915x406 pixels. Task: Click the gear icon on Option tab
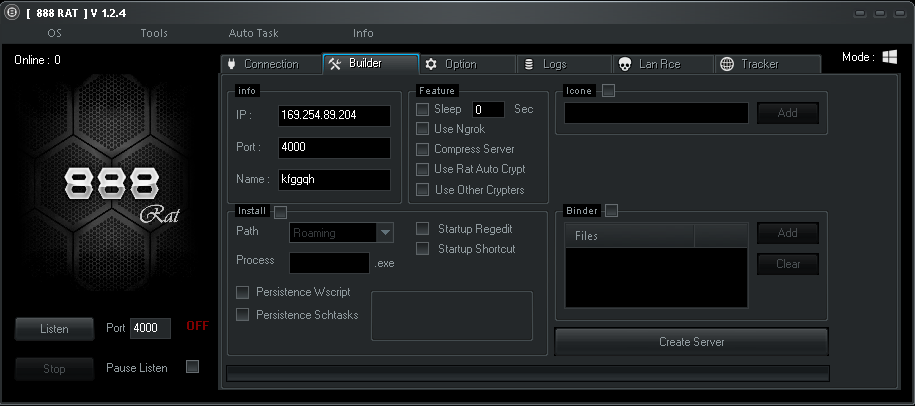(431, 64)
